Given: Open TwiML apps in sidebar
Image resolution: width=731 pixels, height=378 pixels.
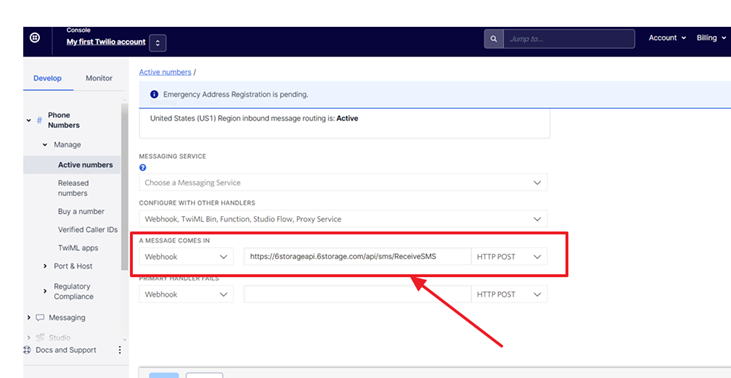Looking at the screenshot, I should 78,248.
